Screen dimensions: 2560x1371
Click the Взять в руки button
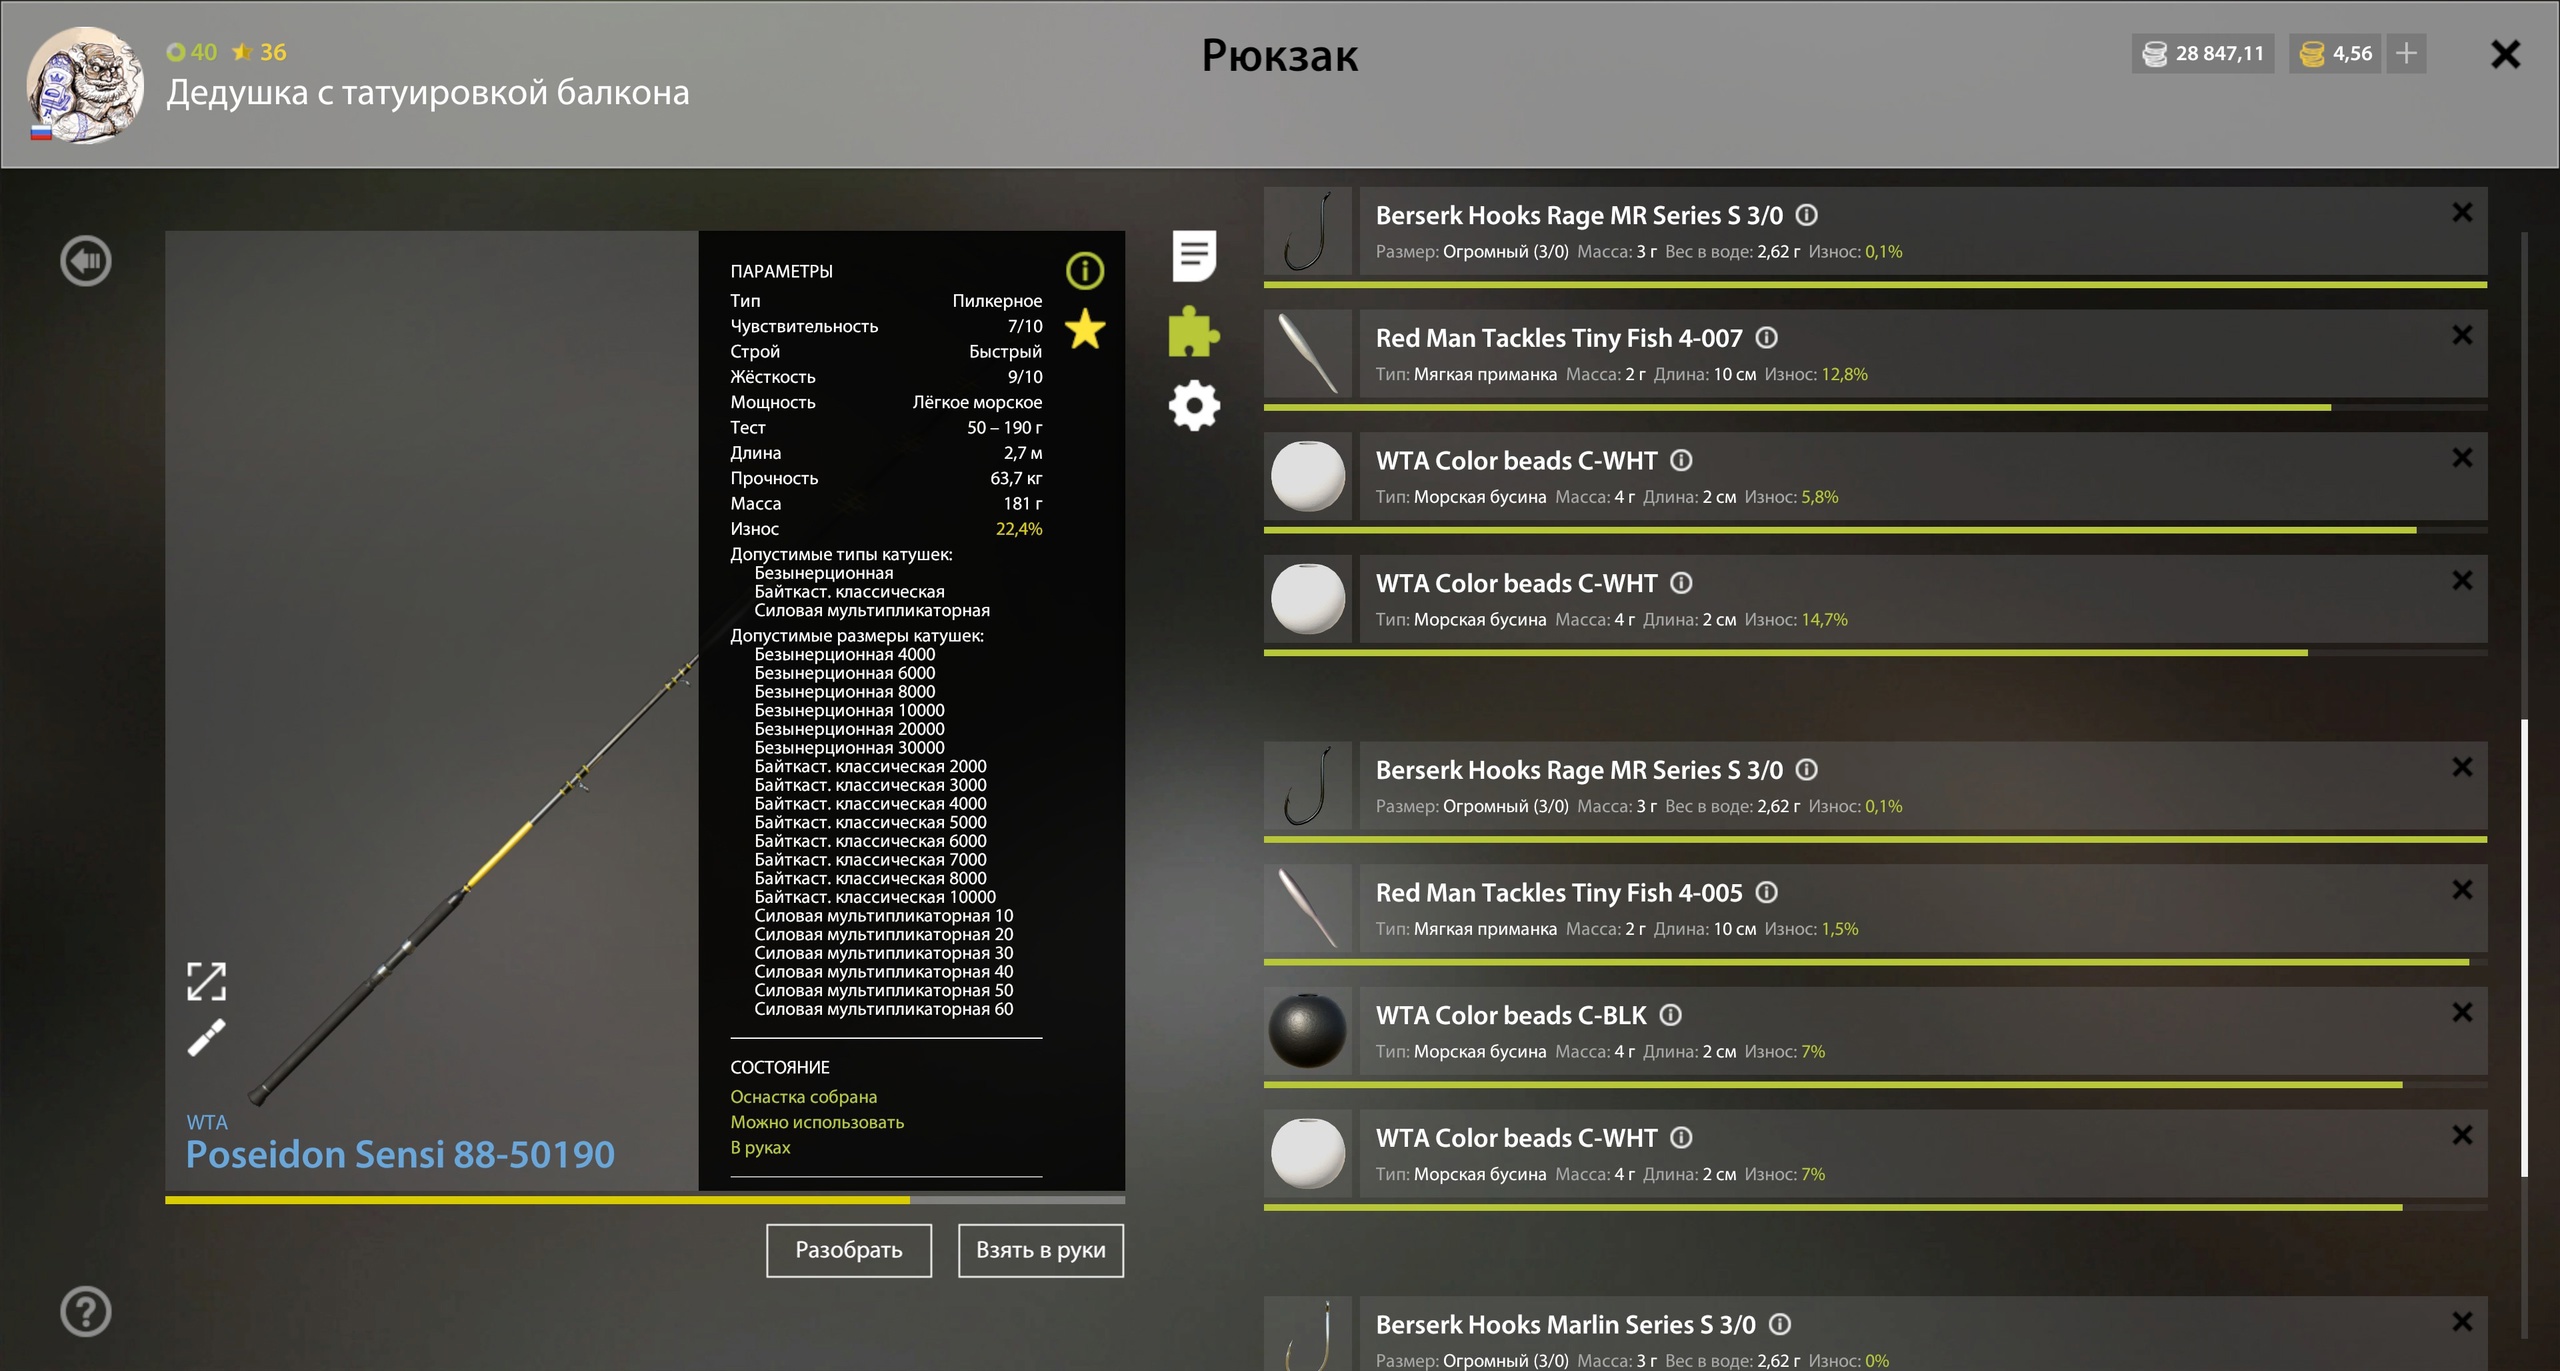coord(1041,1250)
